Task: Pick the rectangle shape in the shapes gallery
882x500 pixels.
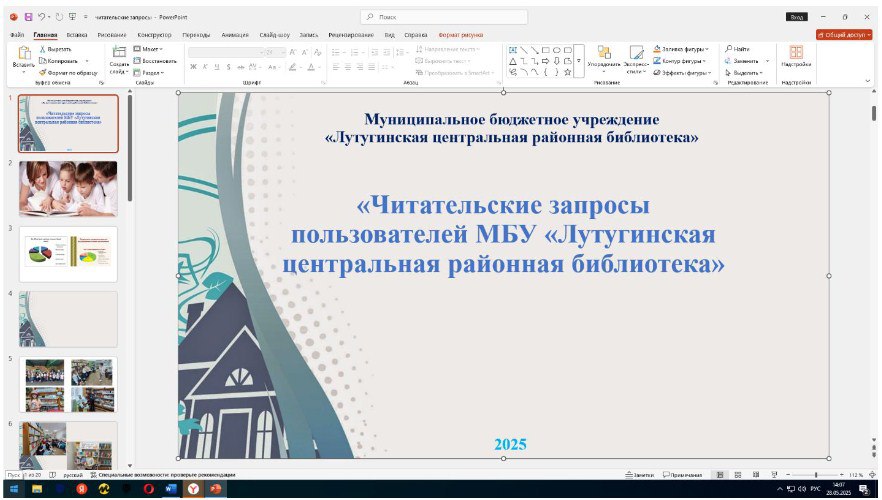Action: tap(546, 49)
